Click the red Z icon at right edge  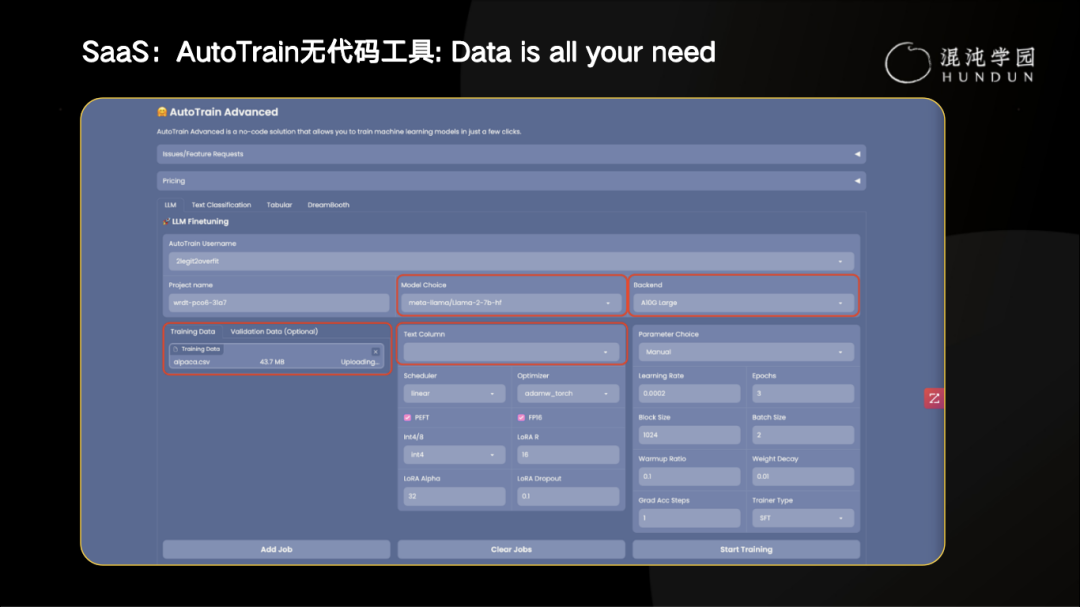934,398
